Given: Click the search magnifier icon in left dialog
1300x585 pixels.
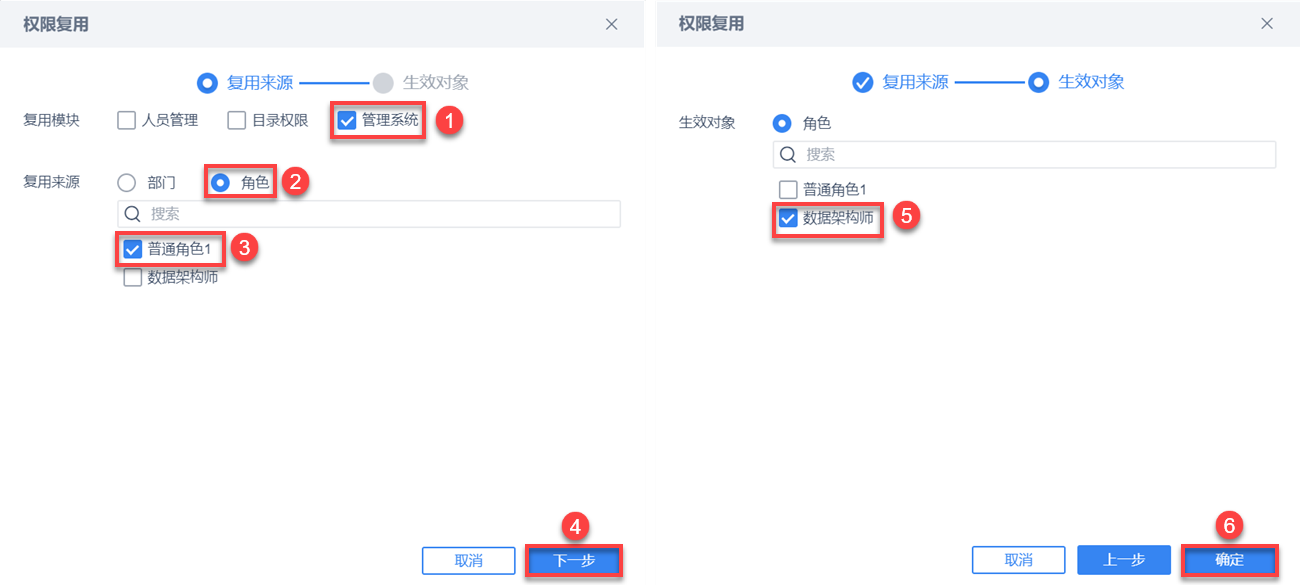Looking at the screenshot, I should pos(132,214).
